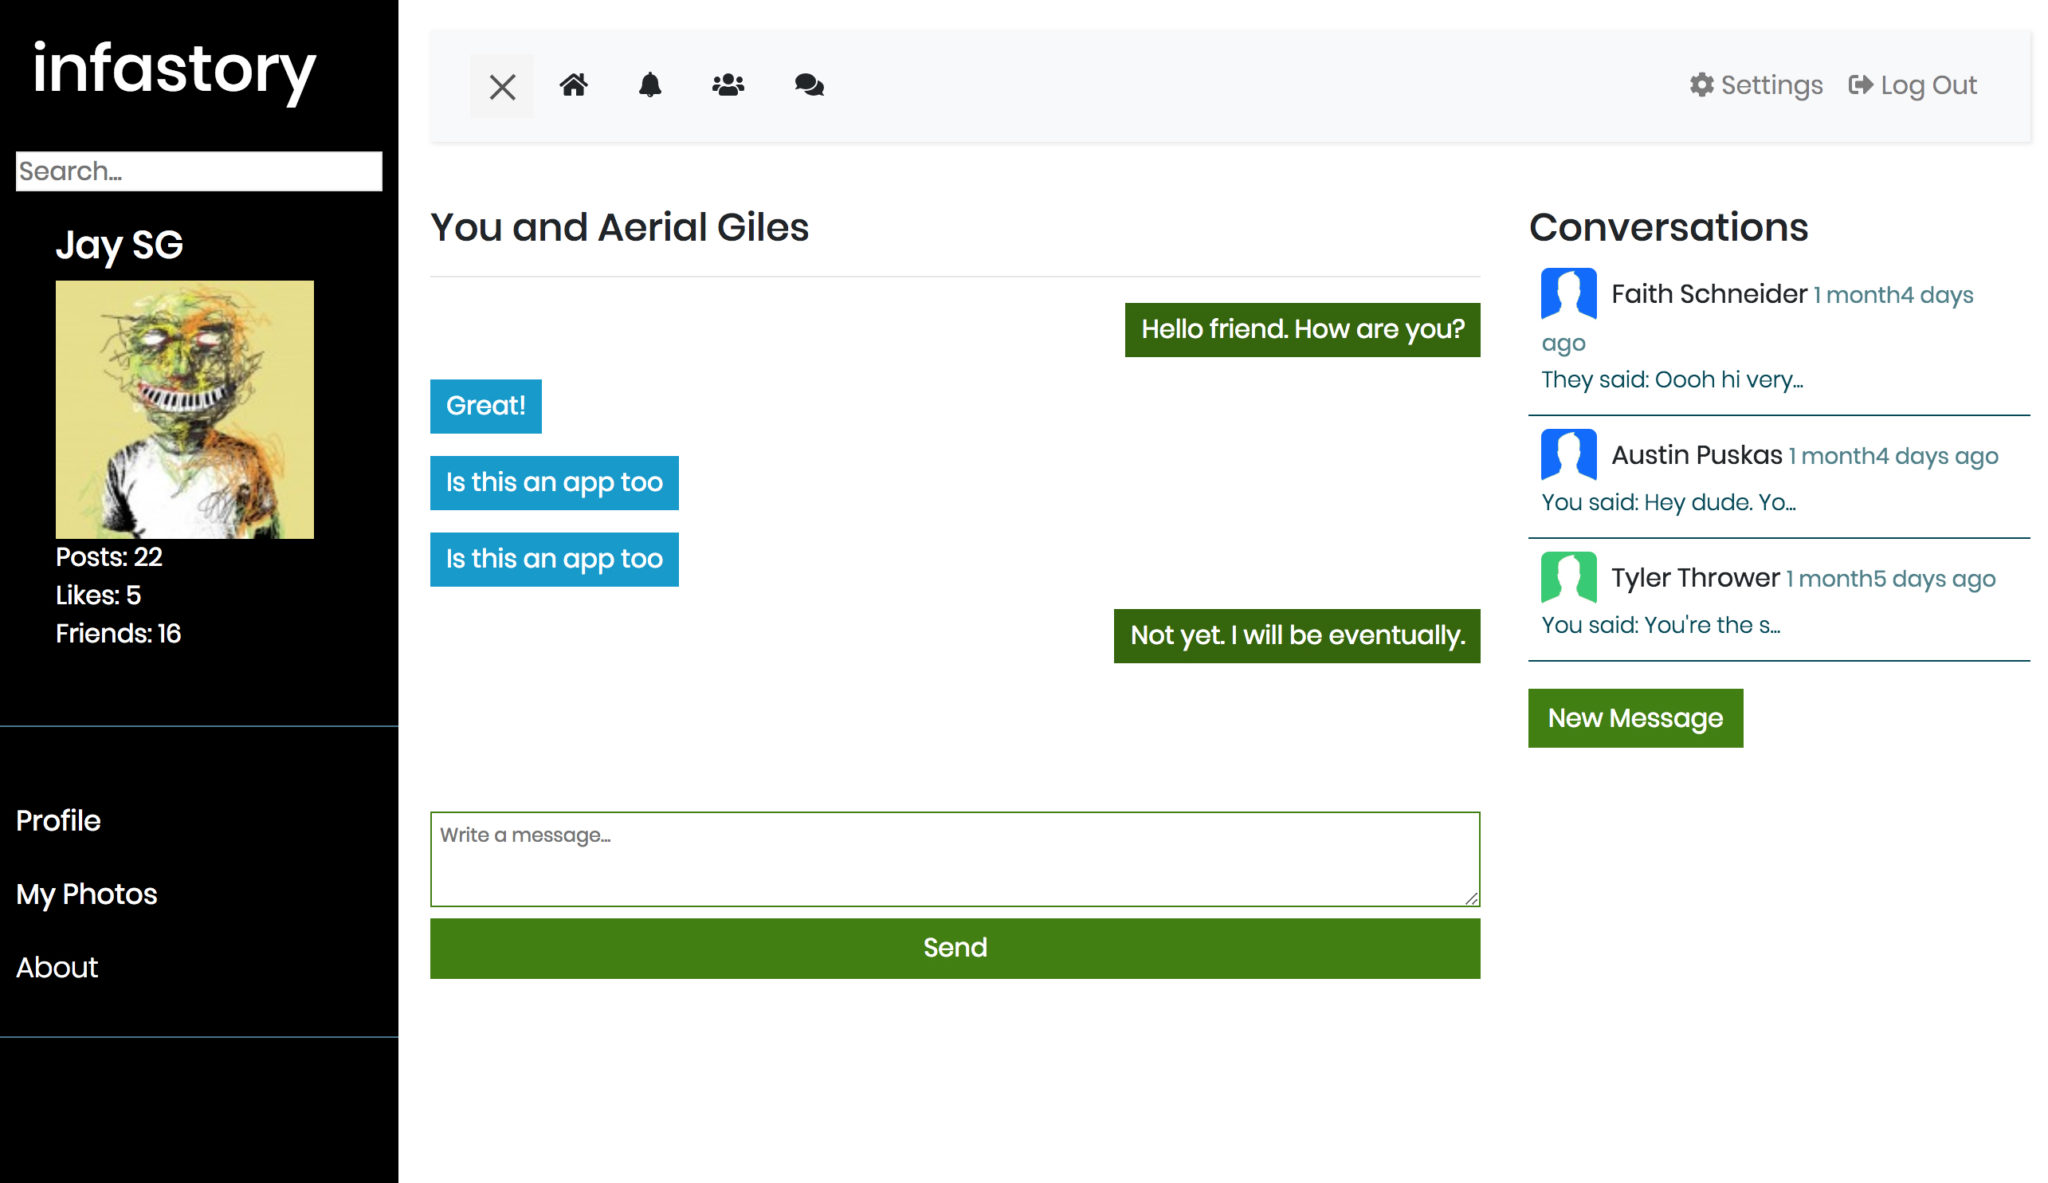This screenshot has width=2048, height=1183.
Task: Open About in sidebar menu
Action: [57, 968]
